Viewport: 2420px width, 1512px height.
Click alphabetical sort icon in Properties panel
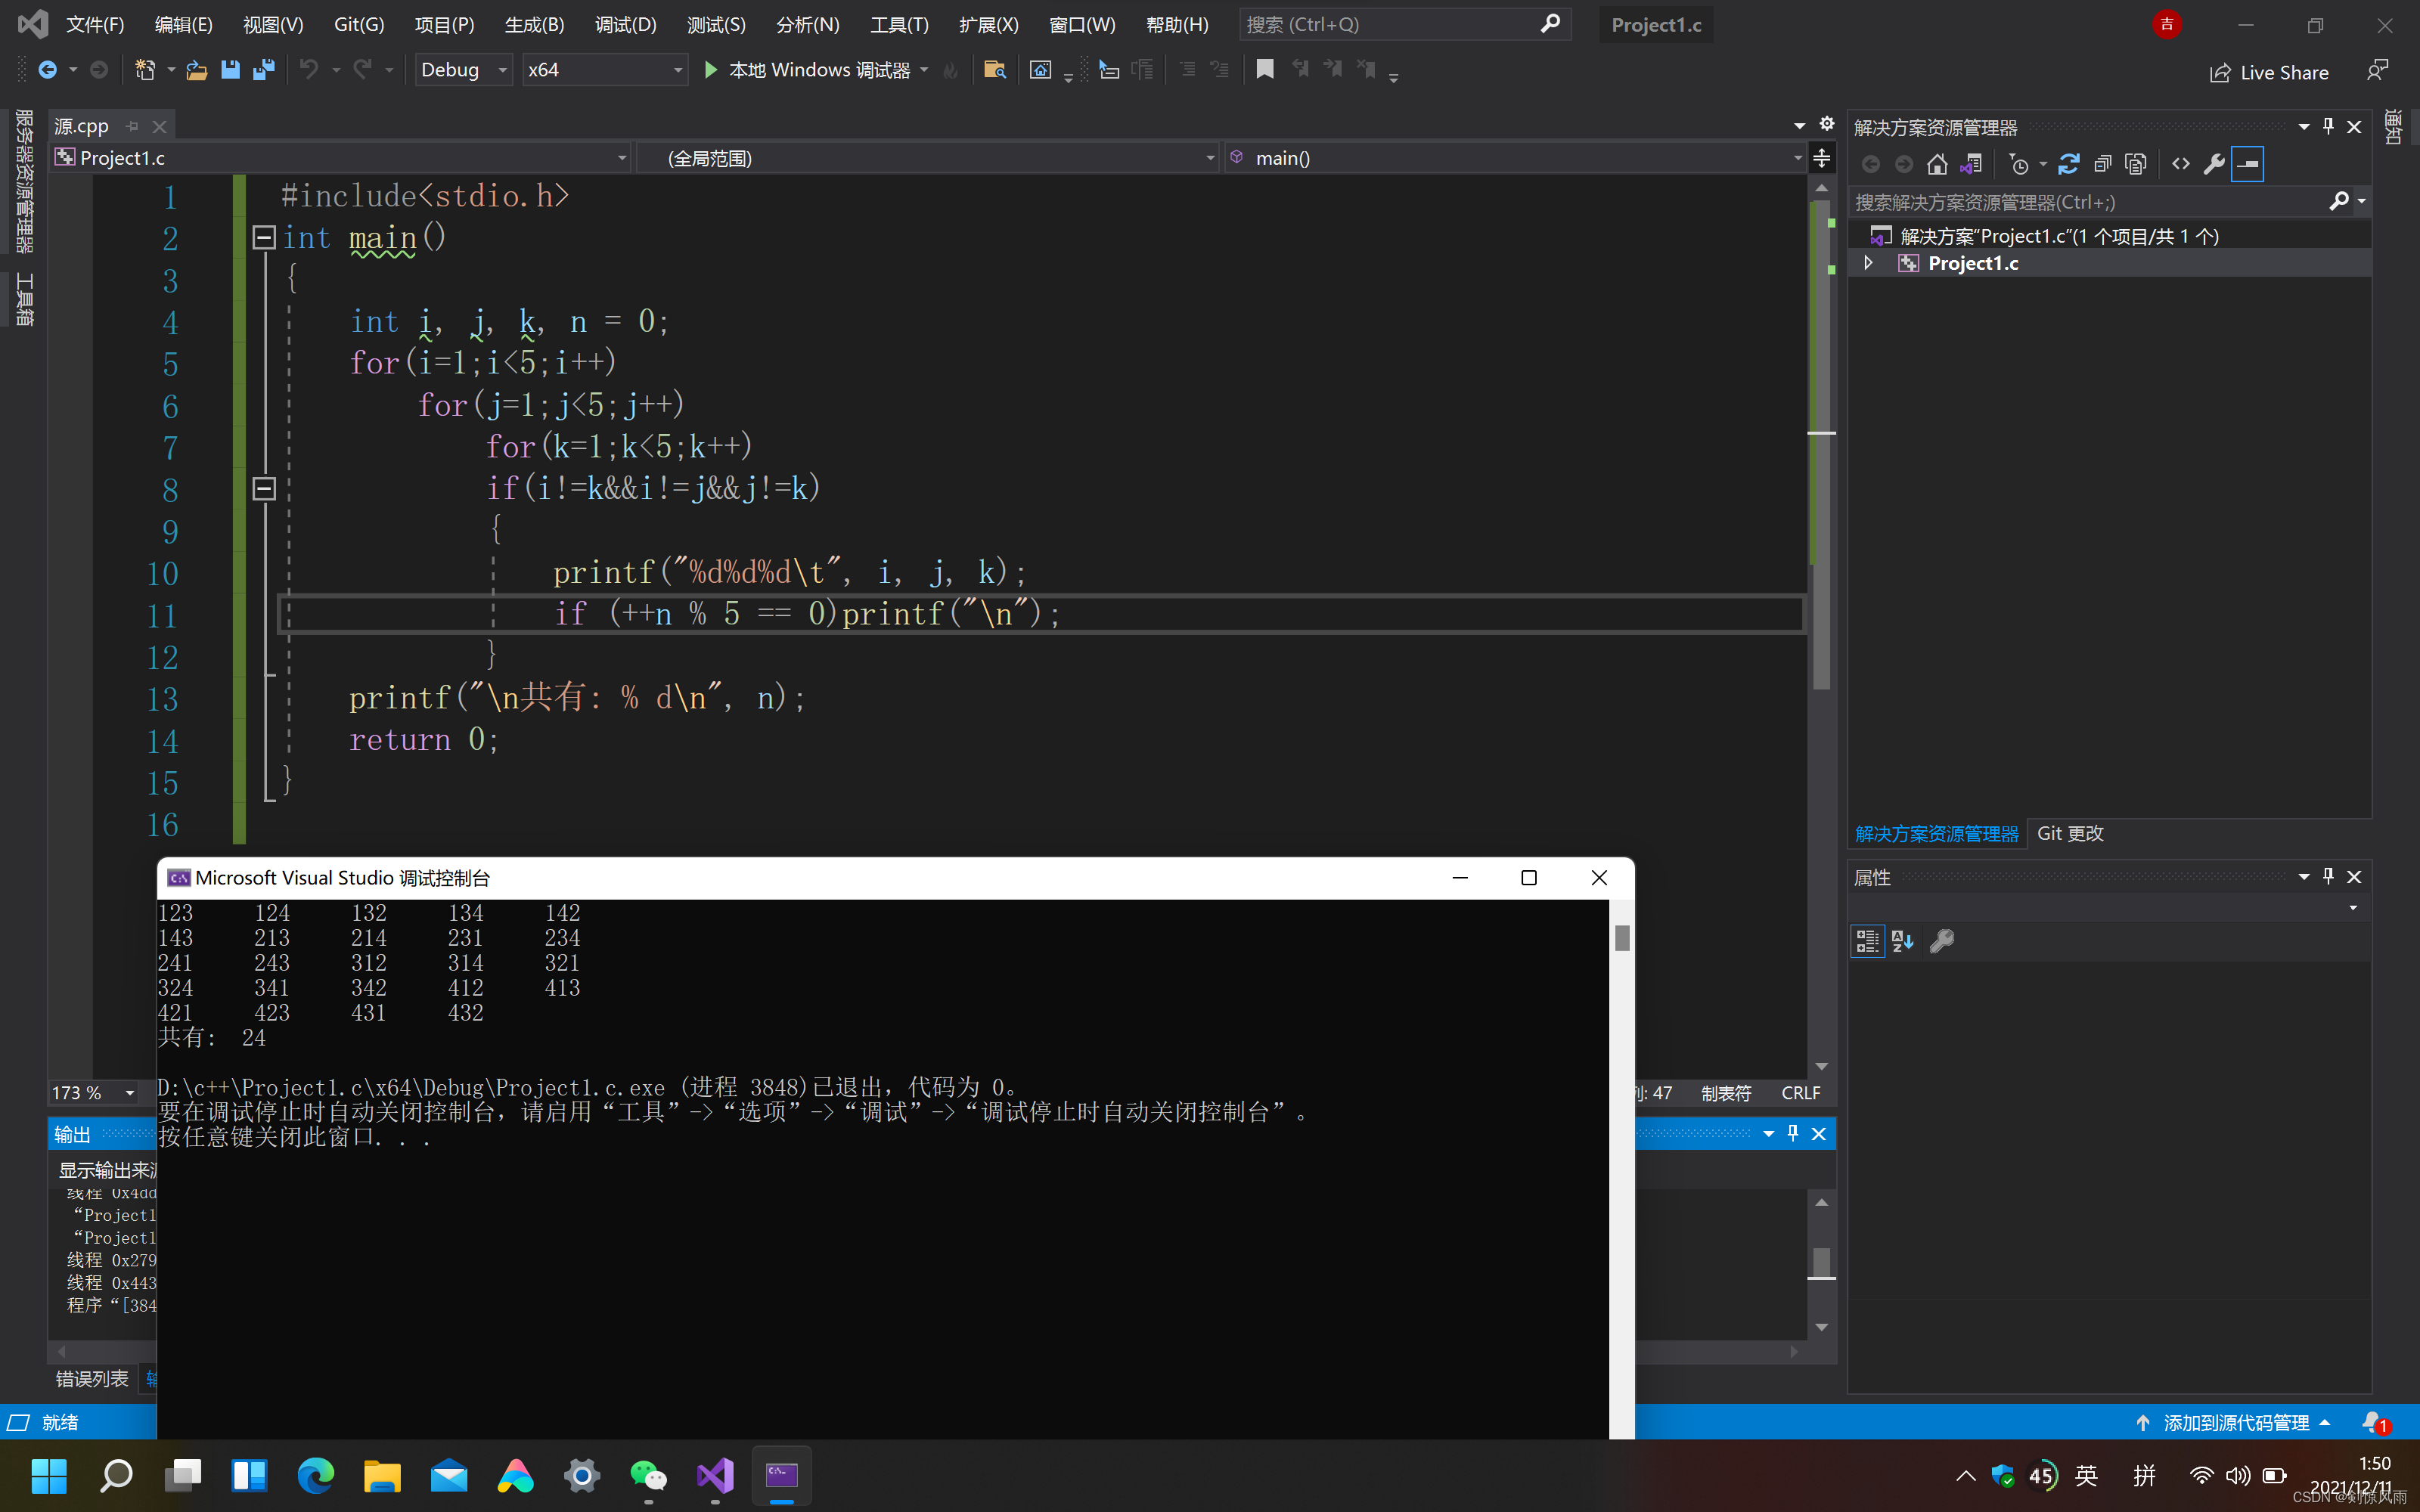tap(1903, 941)
